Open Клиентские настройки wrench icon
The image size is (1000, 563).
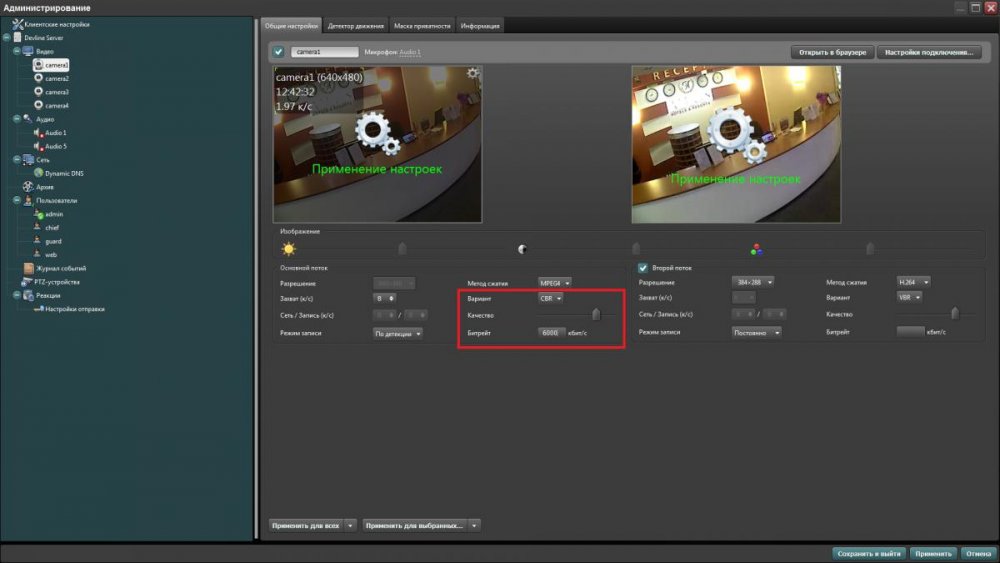pos(17,24)
